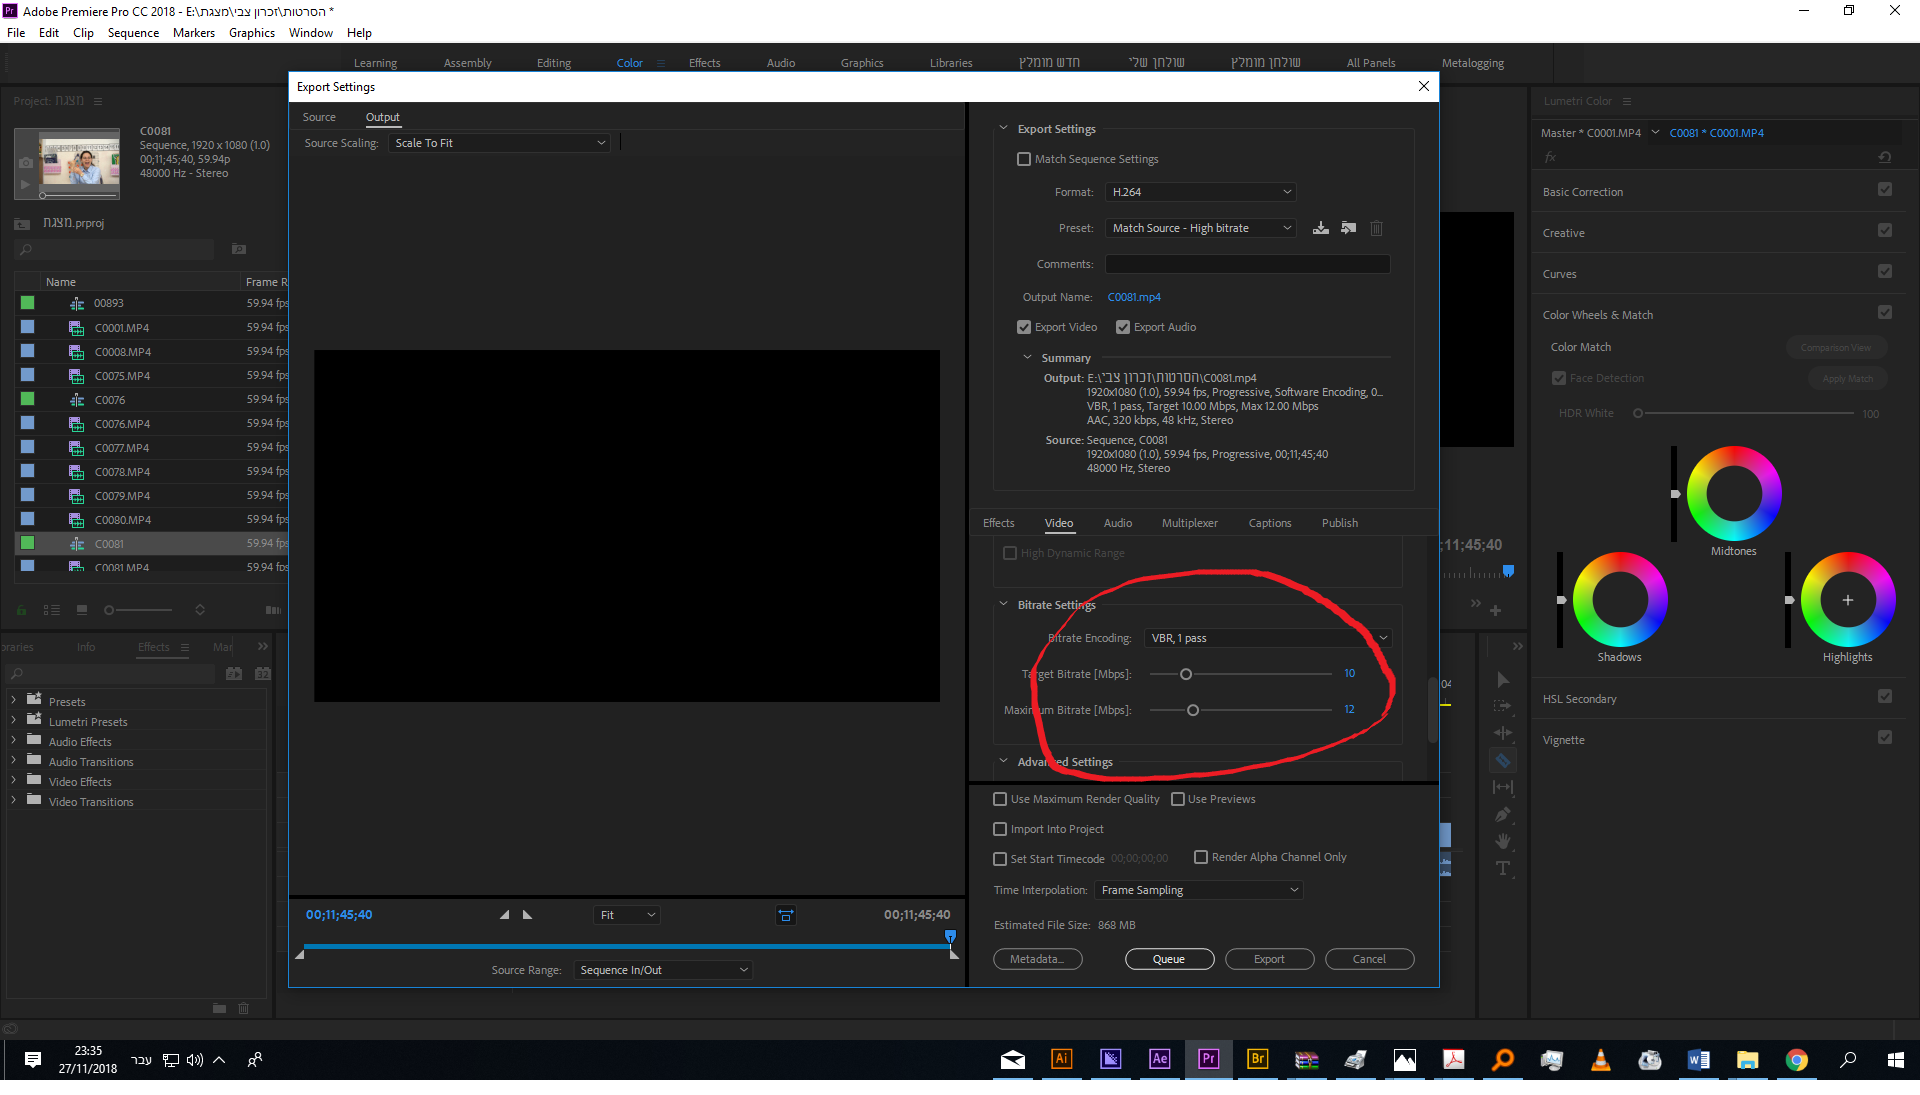Click the Import Preset icon
The height and width of the screenshot is (1095, 1920).
(1349, 228)
